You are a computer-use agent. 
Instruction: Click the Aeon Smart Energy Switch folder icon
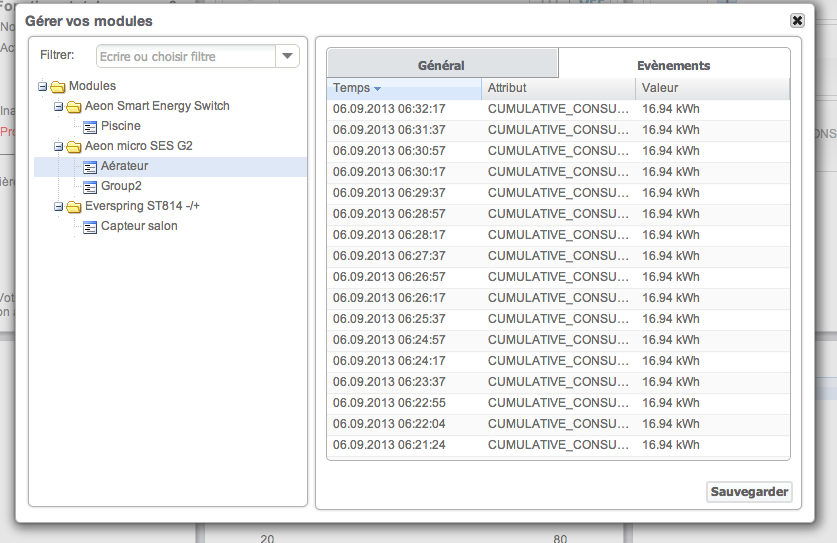click(73, 106)
